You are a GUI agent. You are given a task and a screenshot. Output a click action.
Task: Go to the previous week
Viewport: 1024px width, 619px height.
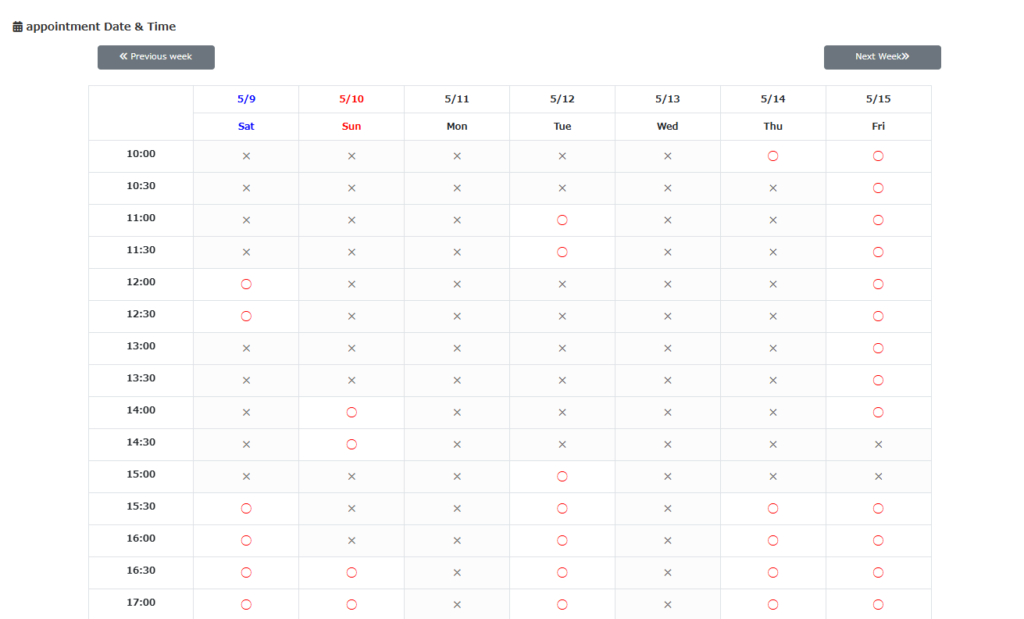click(156, 57)
